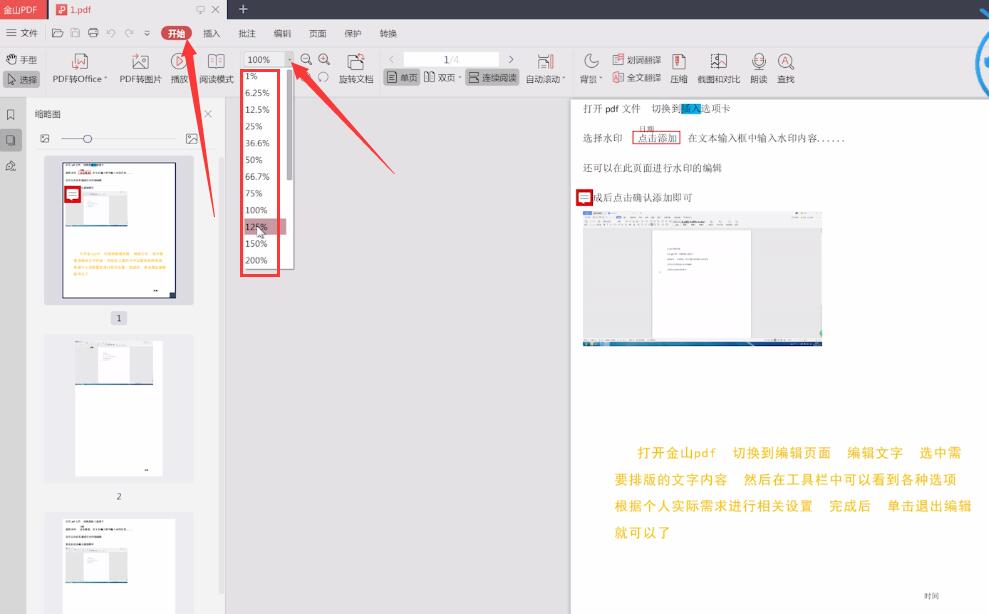Start slideshow with the 播放 button
Image resolution: width=989 pixels, height=614 pixels.
click(178, 69)
